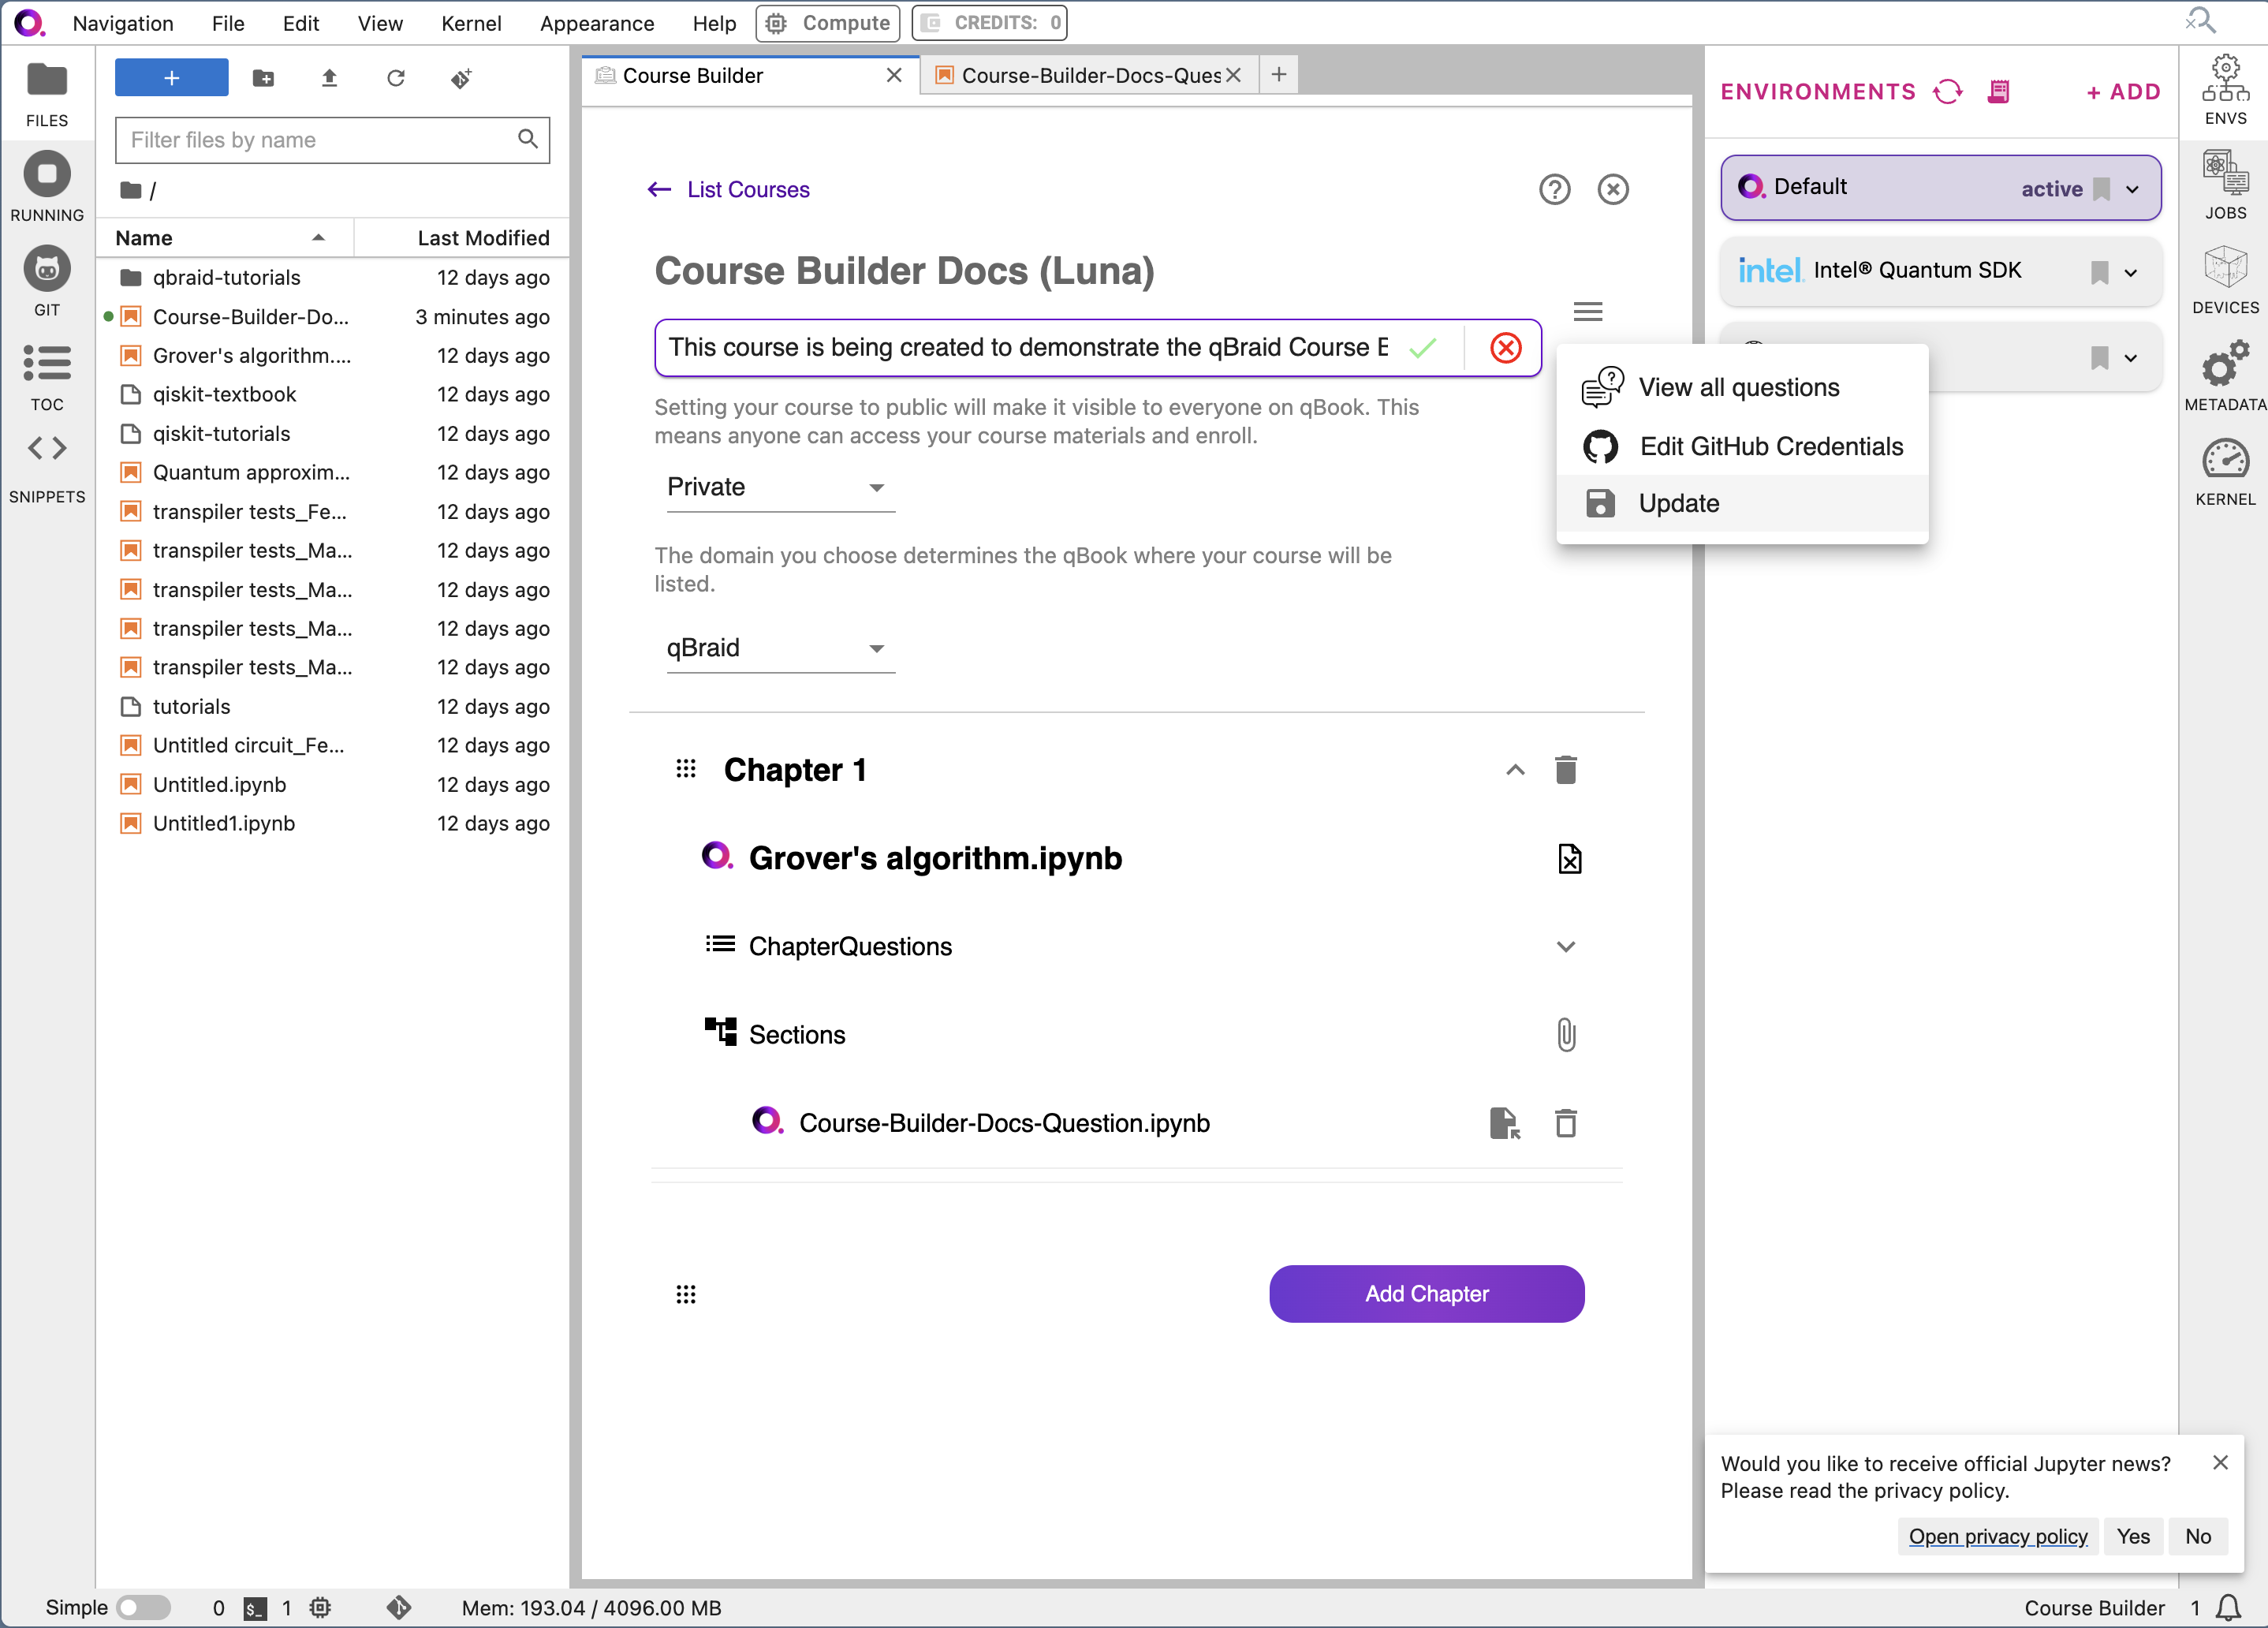Viewport: 2268px width, 1628px height.
Task: Cancel description edit with red X
Action: (x=1506, y=348)
